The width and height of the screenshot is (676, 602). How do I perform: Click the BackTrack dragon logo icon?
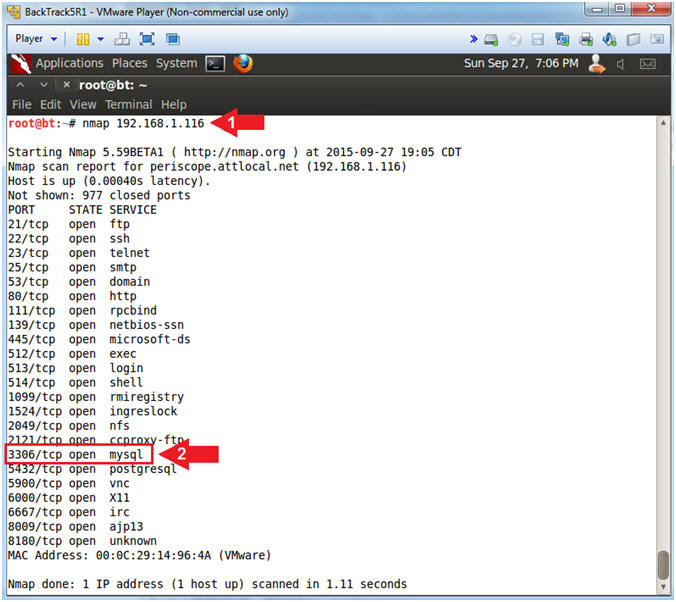(21, 64)
